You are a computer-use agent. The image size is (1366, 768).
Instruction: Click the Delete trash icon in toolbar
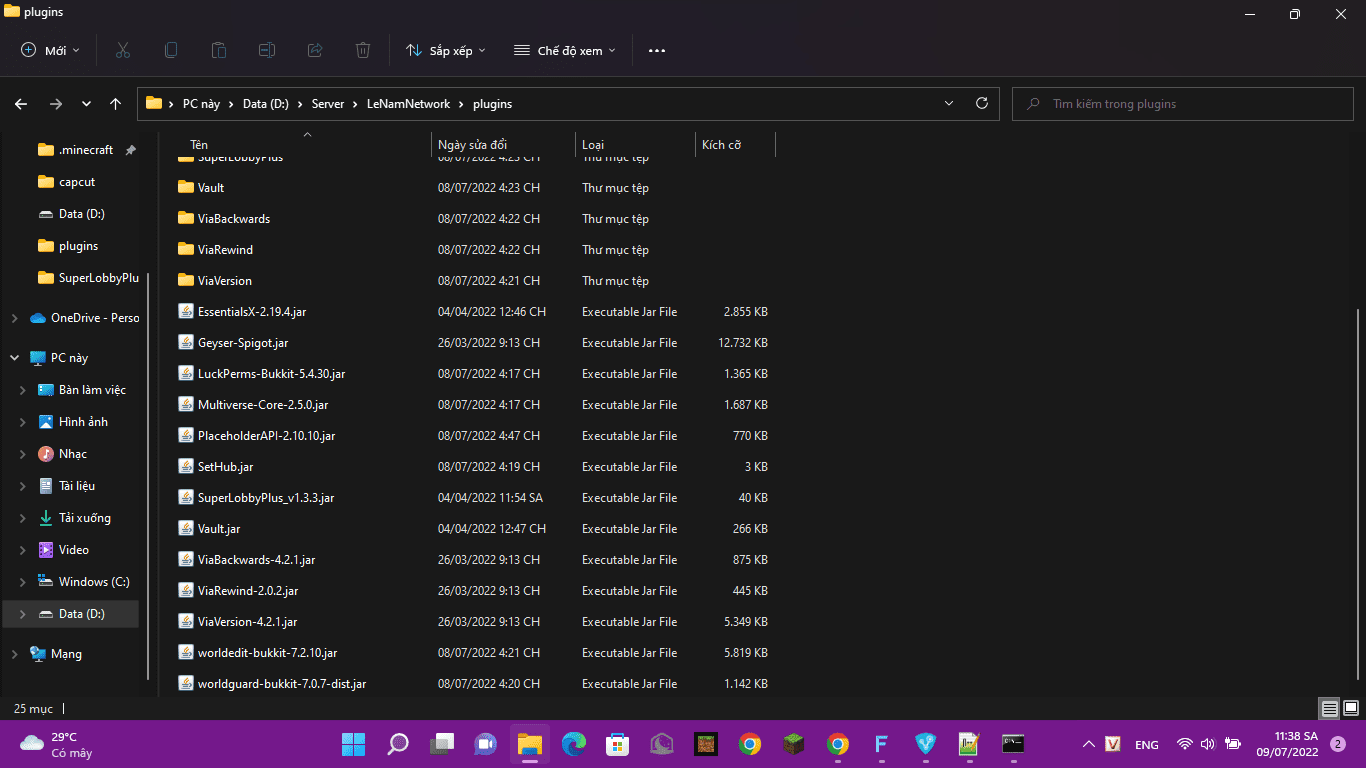pos(363,50)
